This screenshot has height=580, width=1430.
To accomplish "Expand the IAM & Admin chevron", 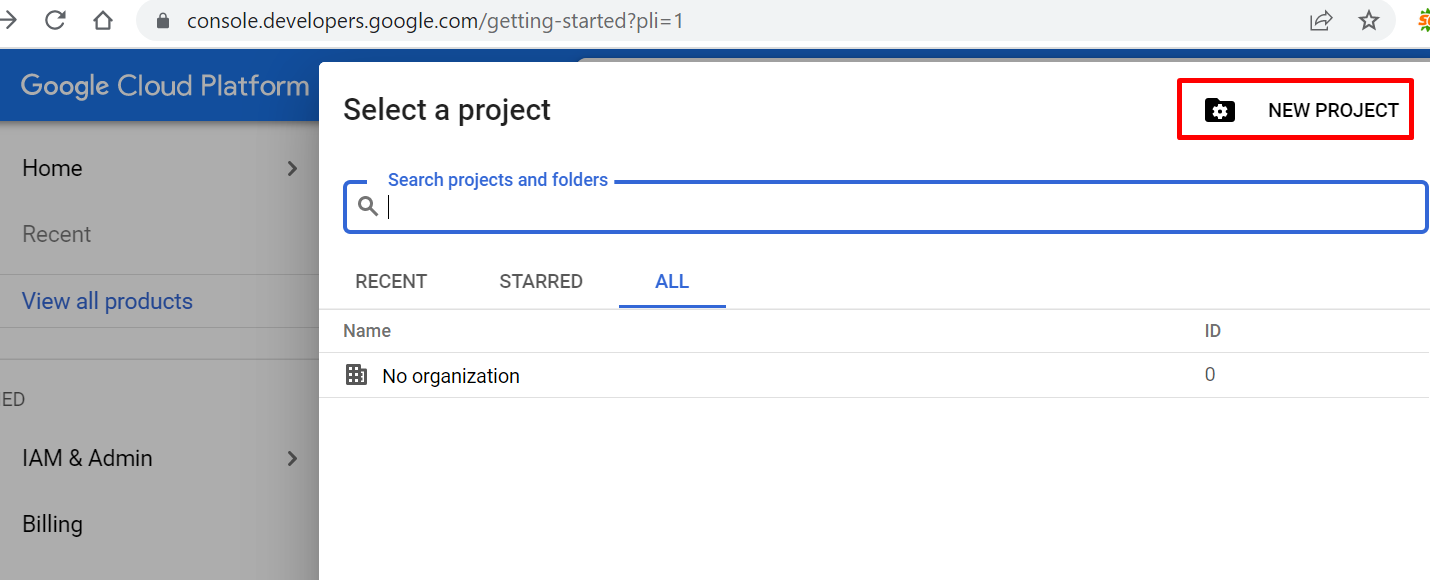I will coord(293,458).
